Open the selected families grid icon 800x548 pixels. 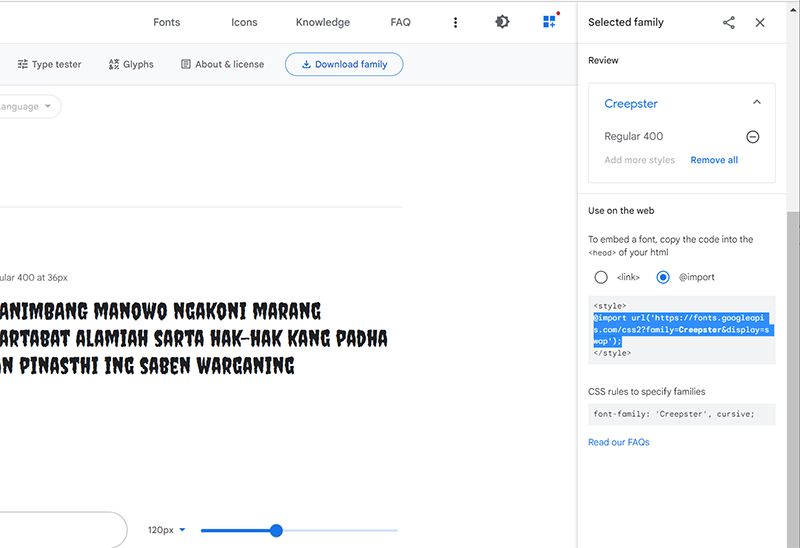tap(549, 22)
